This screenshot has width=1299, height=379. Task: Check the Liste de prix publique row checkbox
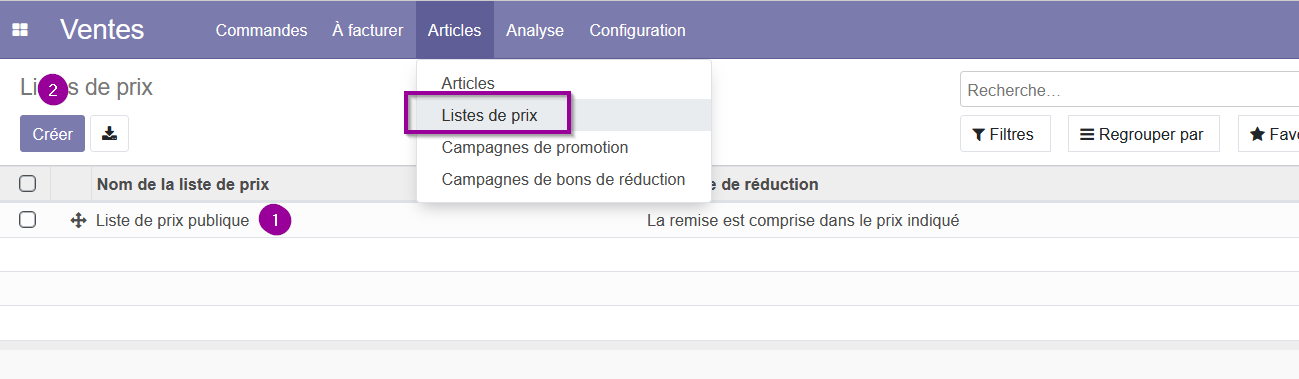pyautogui.click(x=28, y=220)
